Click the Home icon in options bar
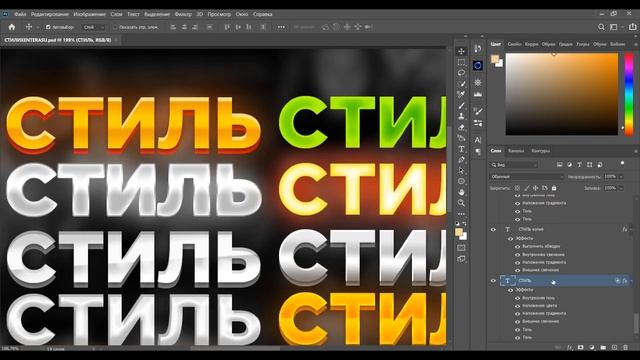The width and height of the screenshot is (640, 360). tap(12, 27)
